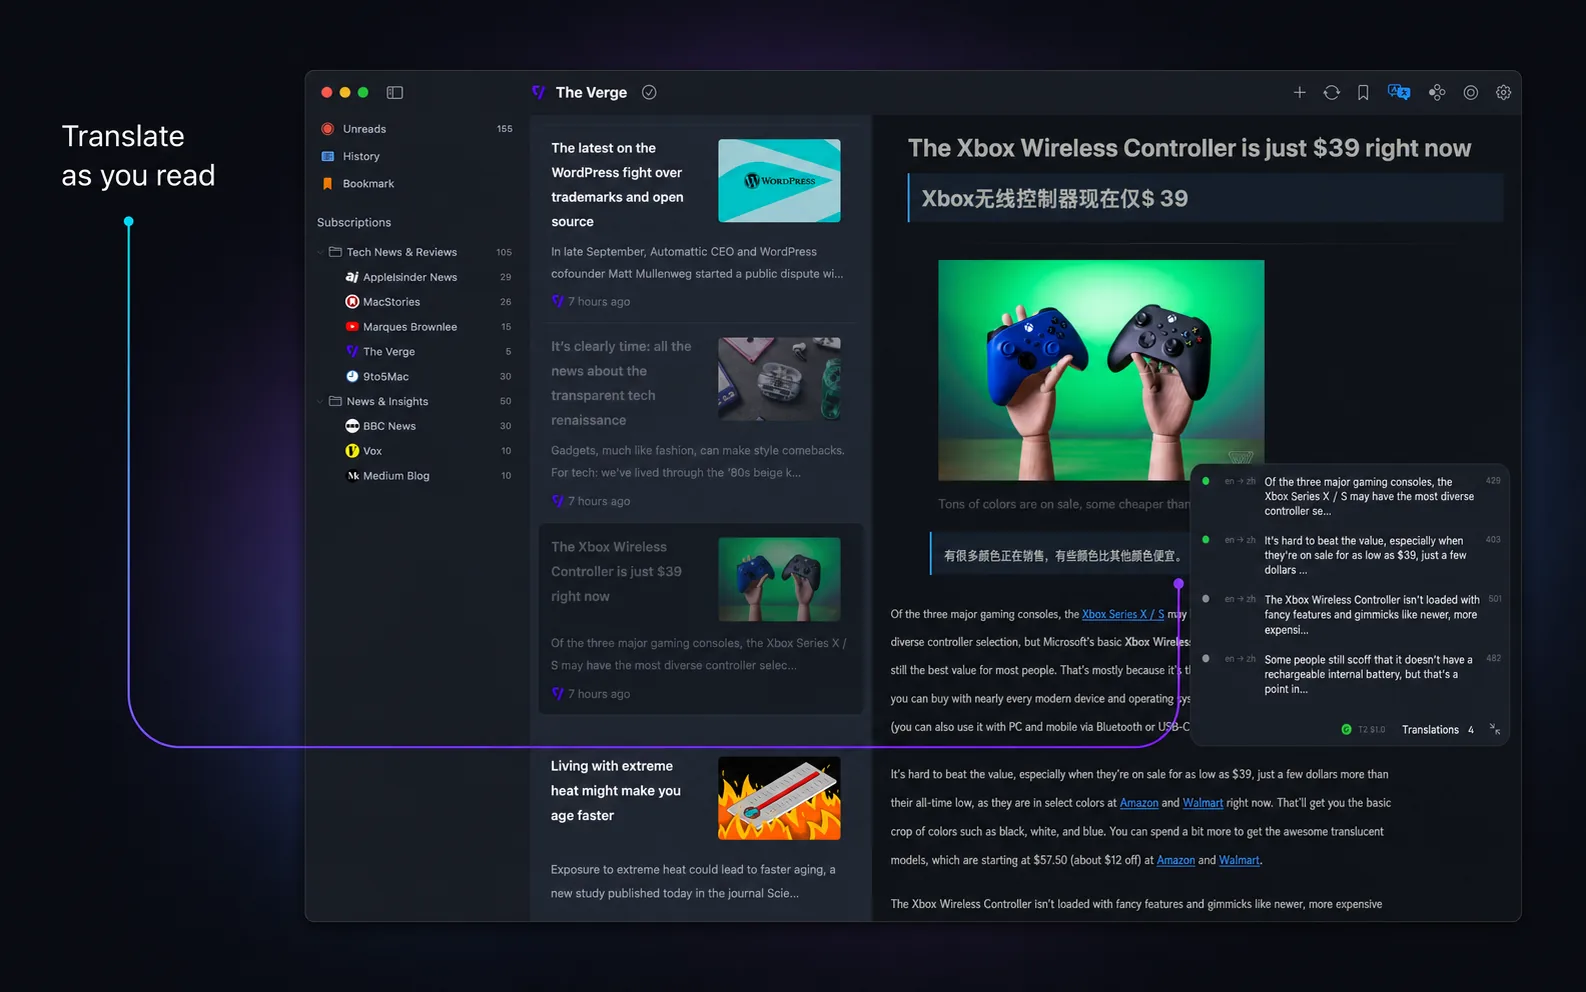This screenshot has height=992, width=1586.
Task: Click the Xbox controllers thumbnail in article list
Action: click(x=779, y=579)
